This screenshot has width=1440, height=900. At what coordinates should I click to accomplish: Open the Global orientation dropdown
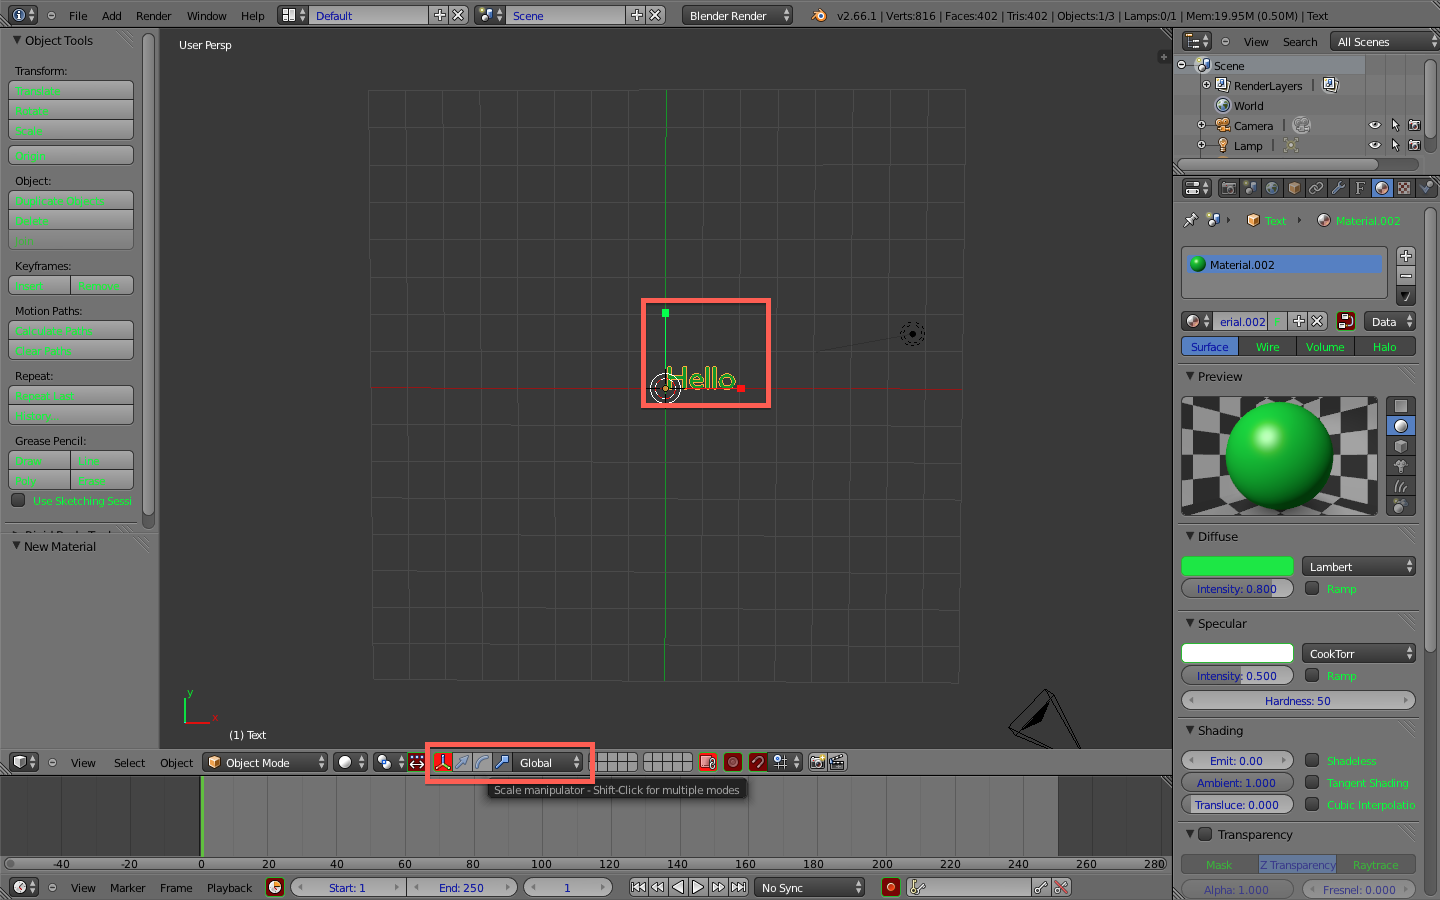coord(547,762)
